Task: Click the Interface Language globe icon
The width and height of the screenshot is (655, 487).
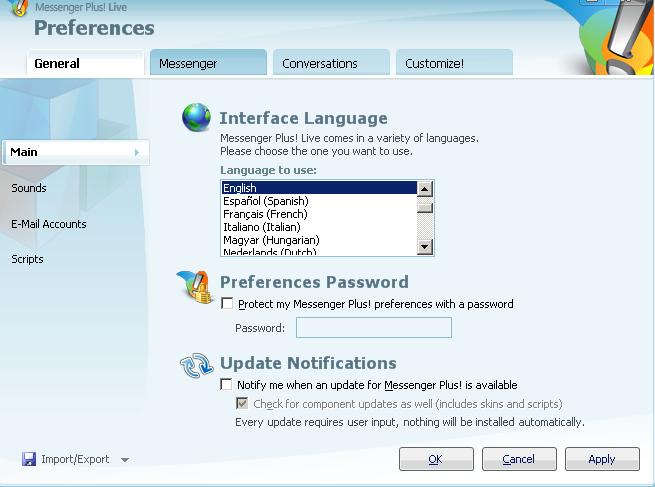Action: 196,118
